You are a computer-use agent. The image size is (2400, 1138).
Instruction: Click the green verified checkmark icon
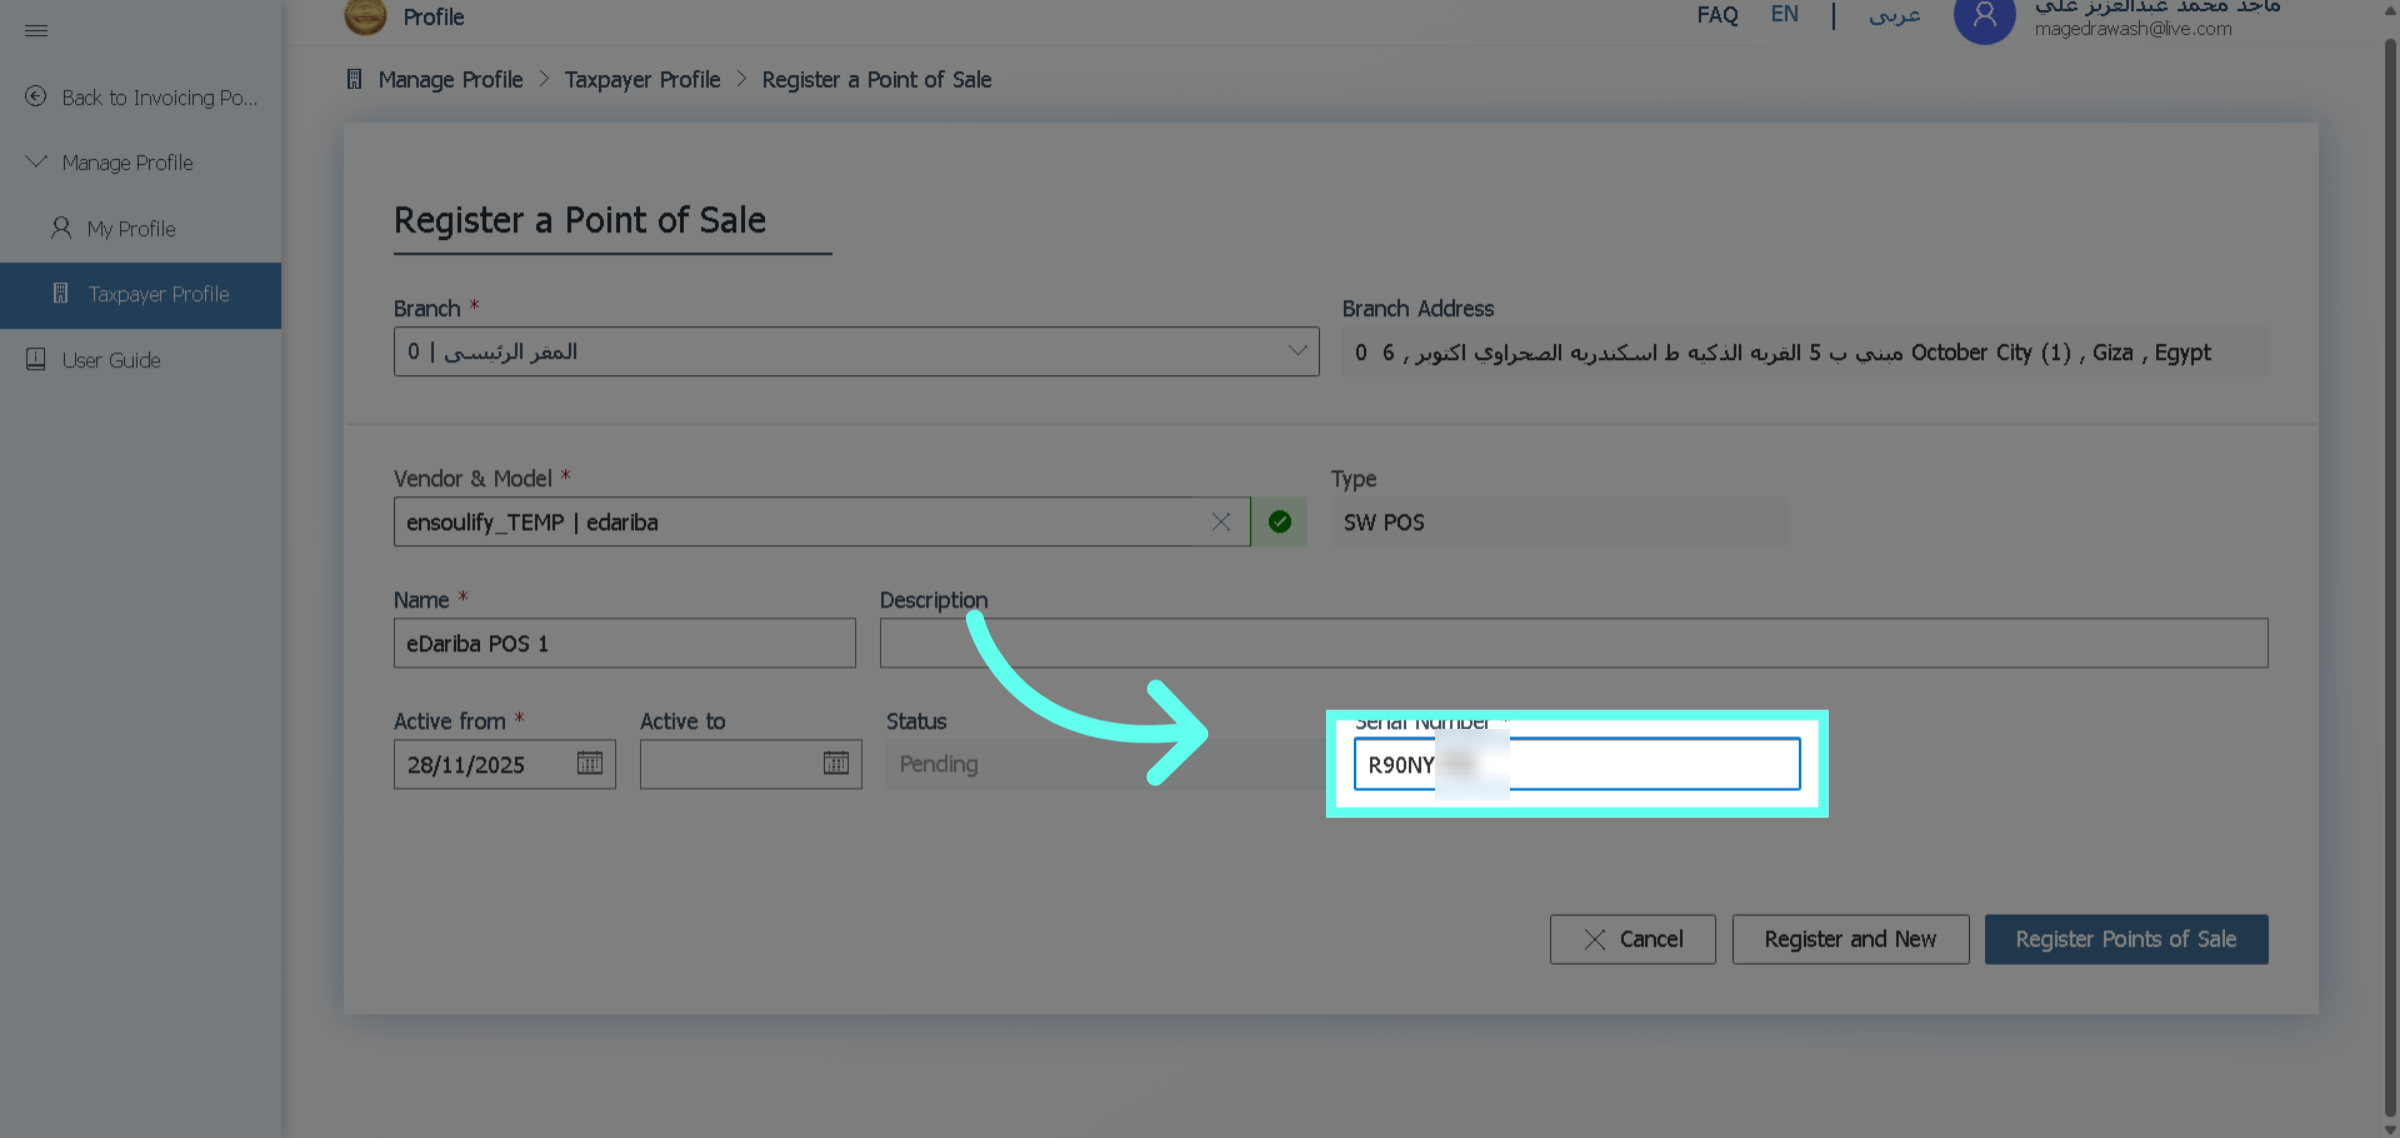click(x=1279, y=522)
